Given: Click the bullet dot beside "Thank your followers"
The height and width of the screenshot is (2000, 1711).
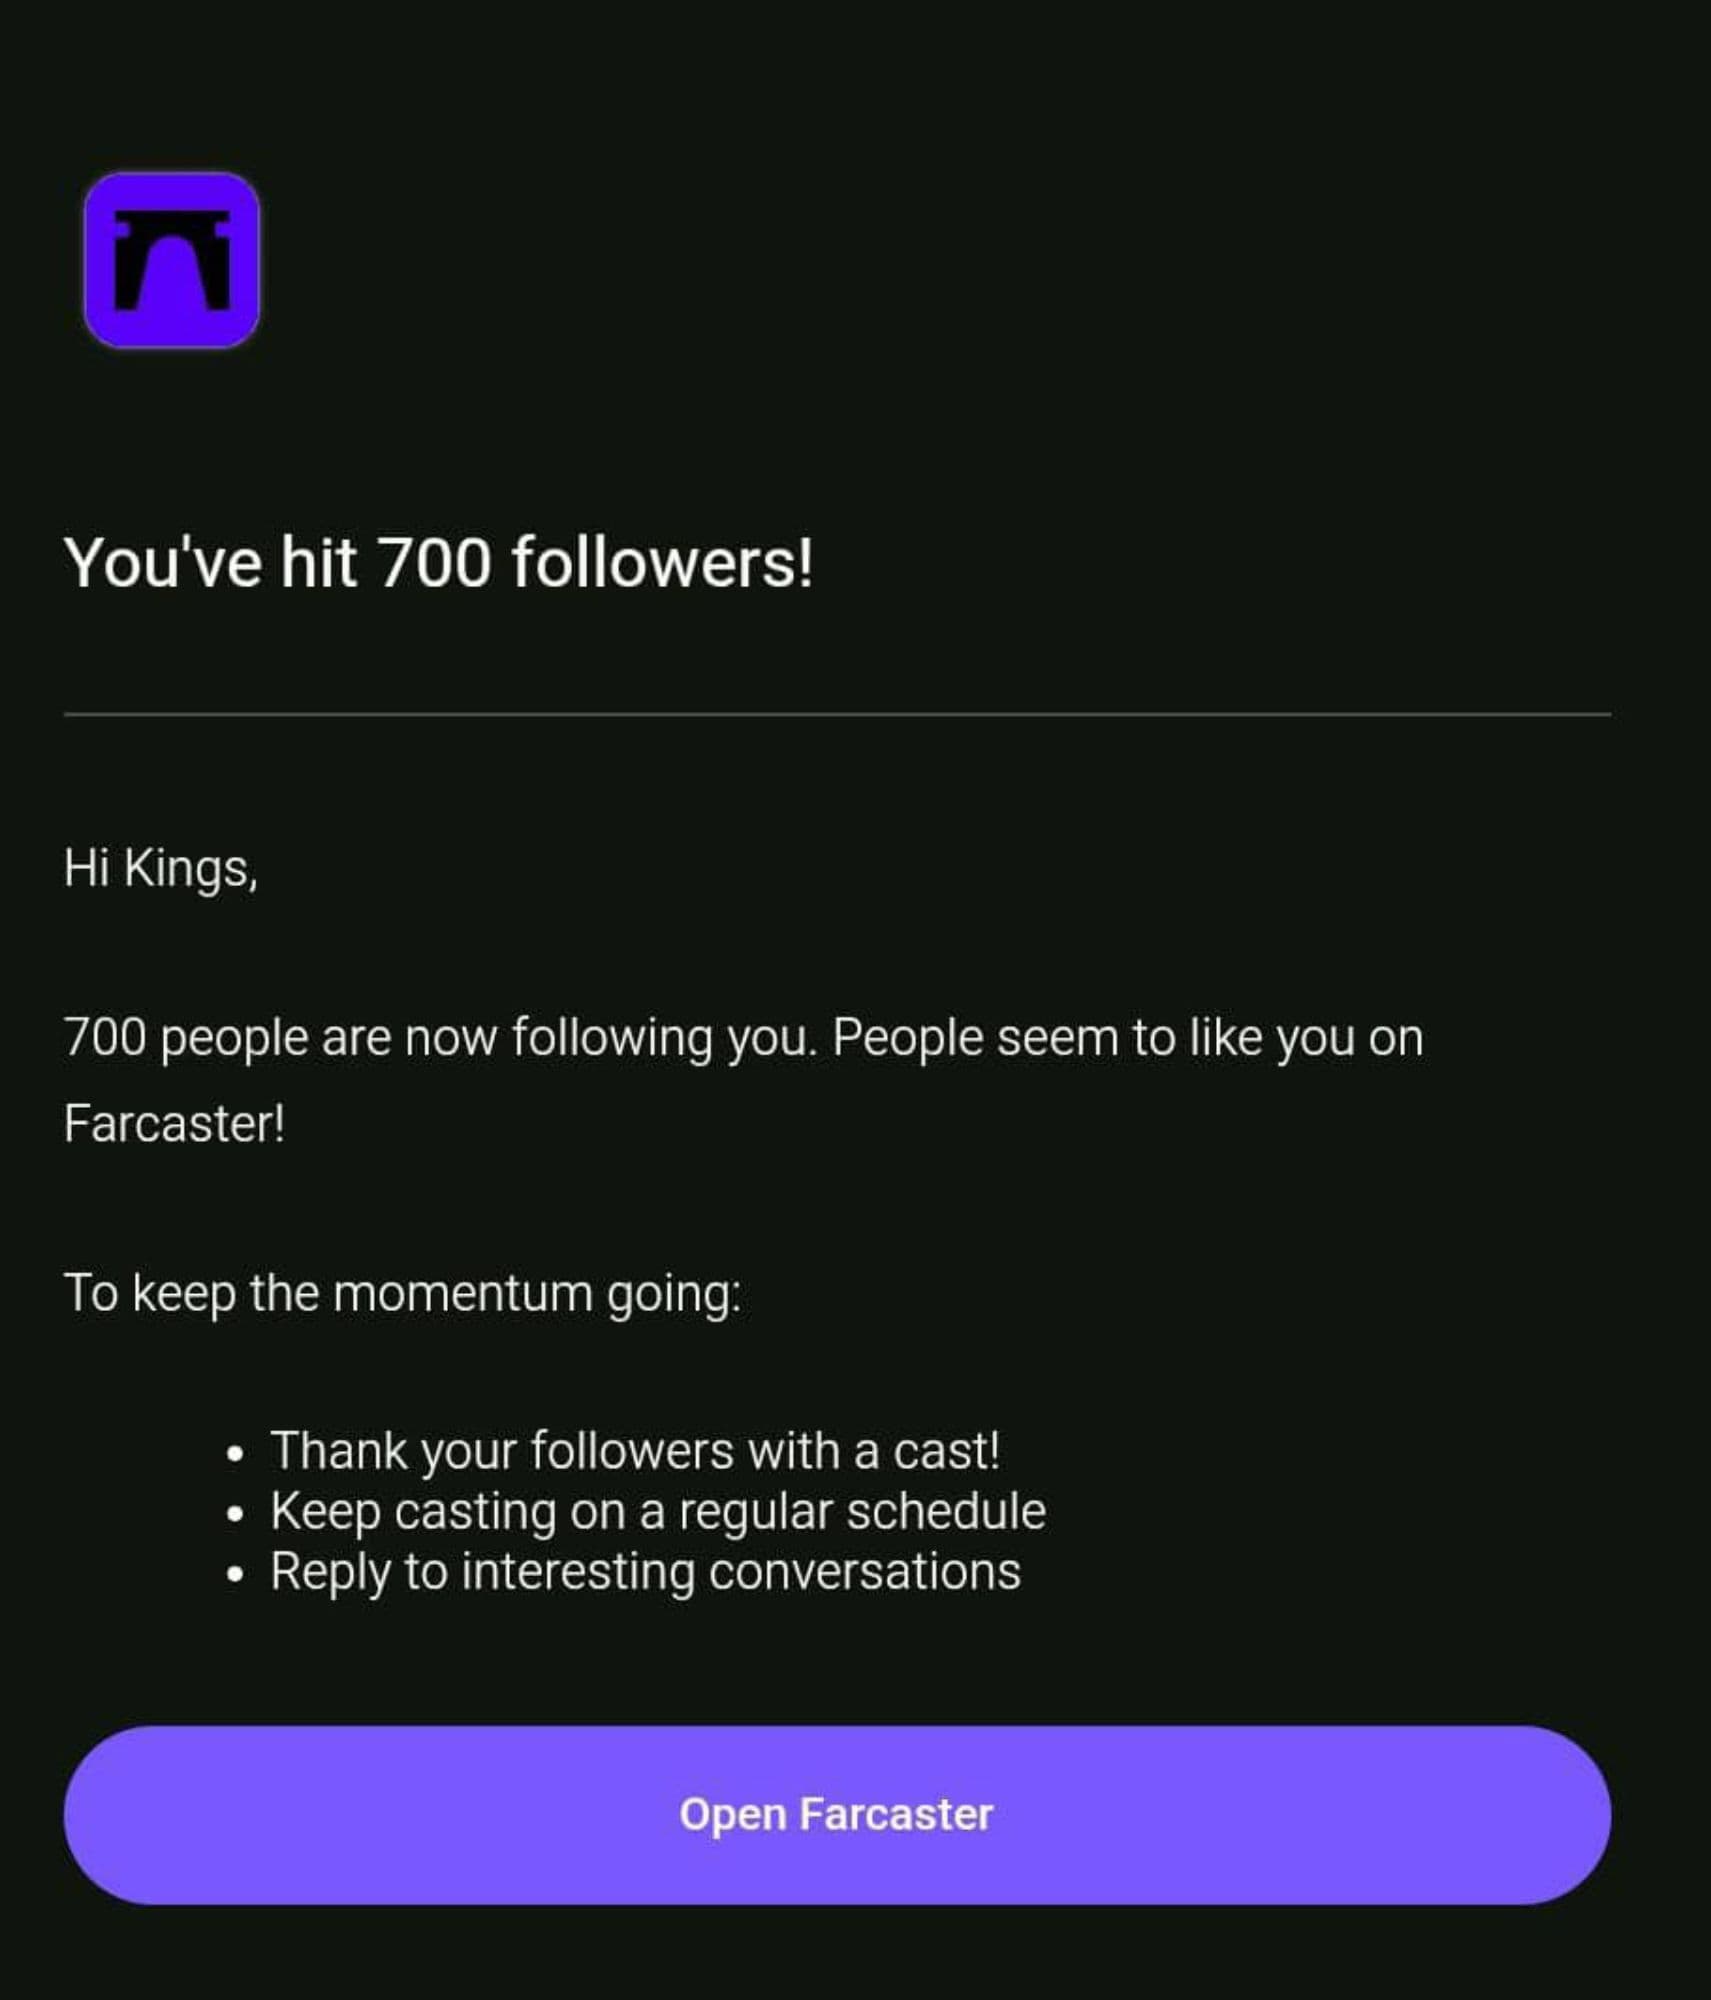Looking at the screenshot, I should [x=235, y=1453].
